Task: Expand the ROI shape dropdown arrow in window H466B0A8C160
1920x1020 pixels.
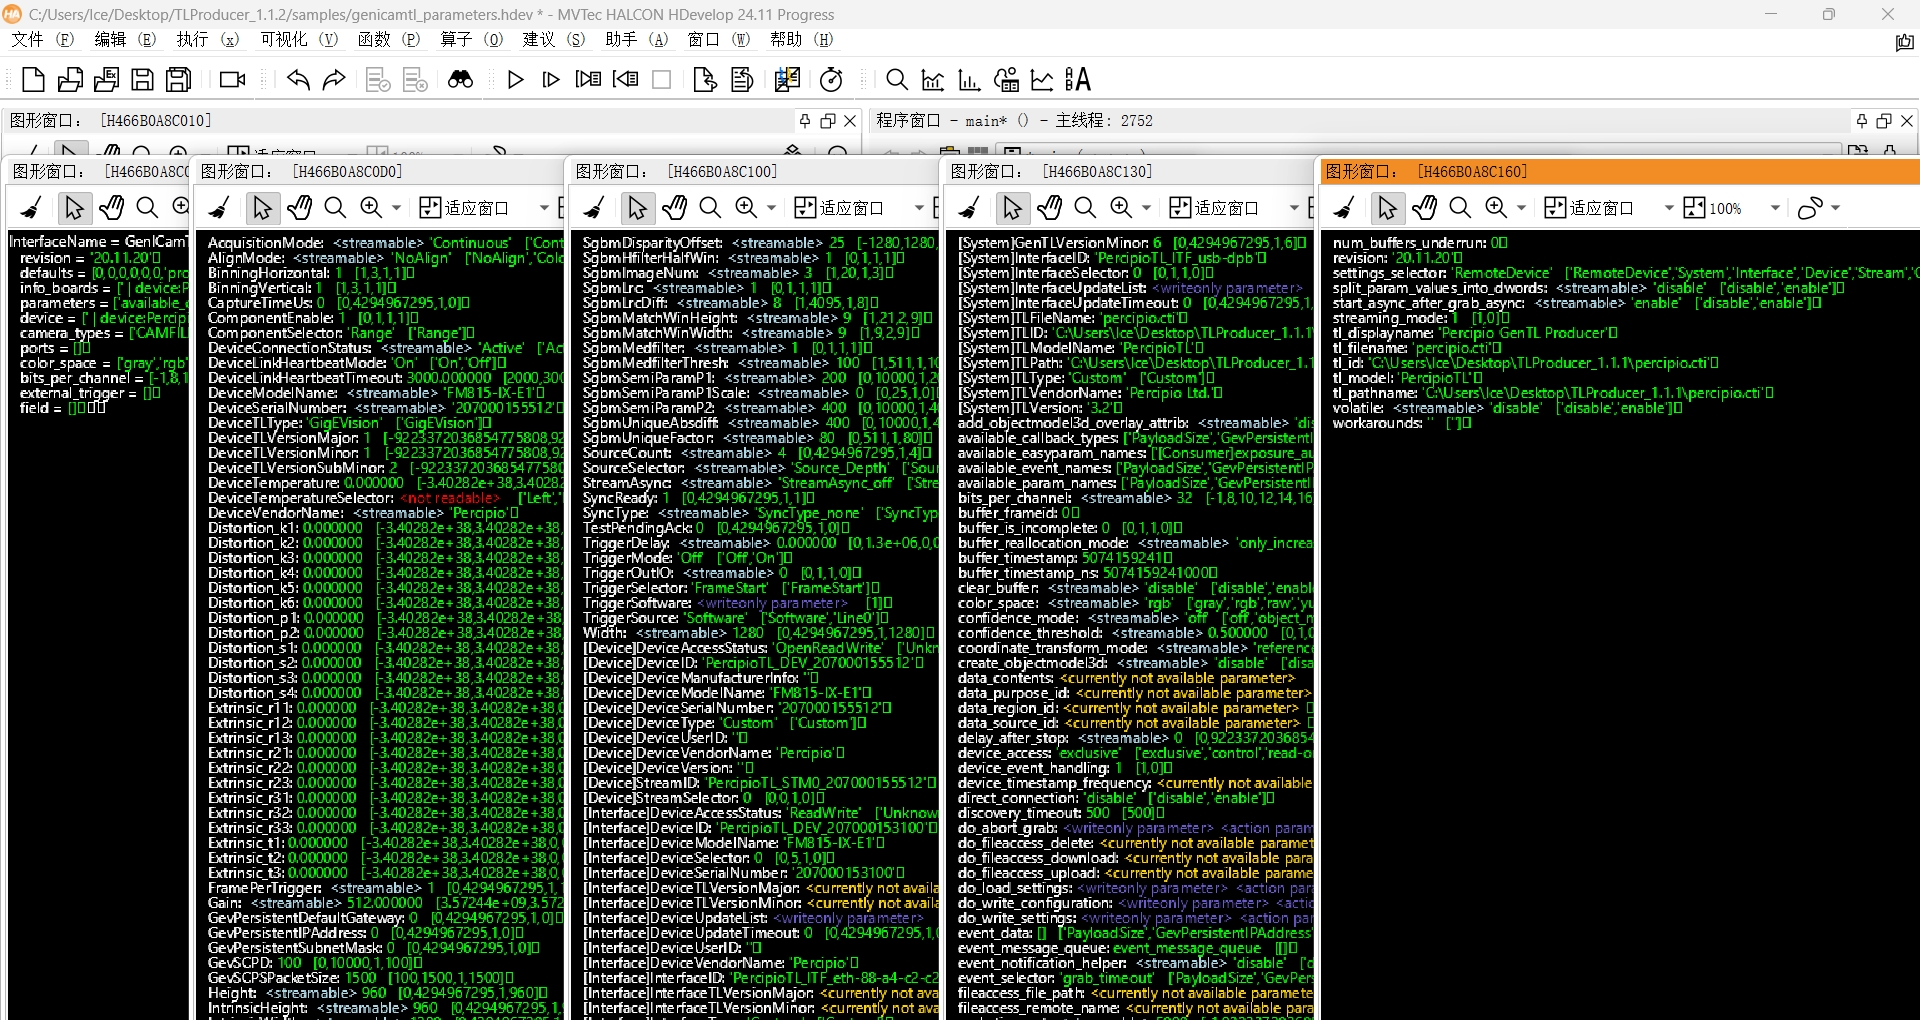Action: pyautogui.click(x=1835, y=208)
